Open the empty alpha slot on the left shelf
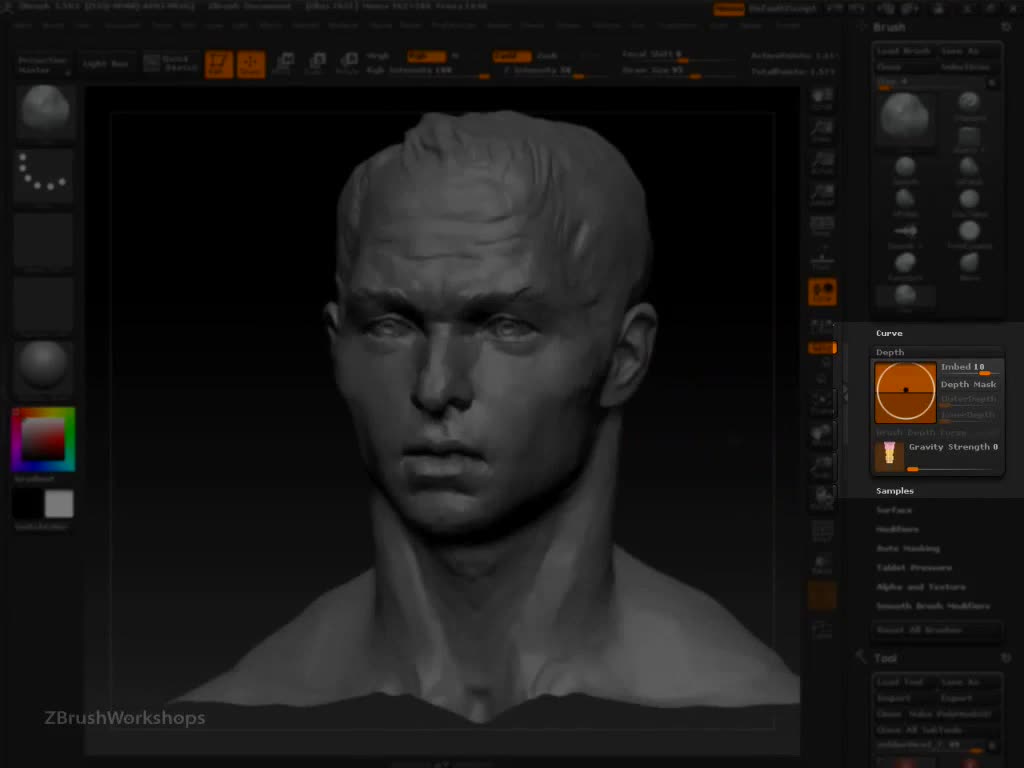Viewport: 1024px width, 768px height. coord(43,241)
